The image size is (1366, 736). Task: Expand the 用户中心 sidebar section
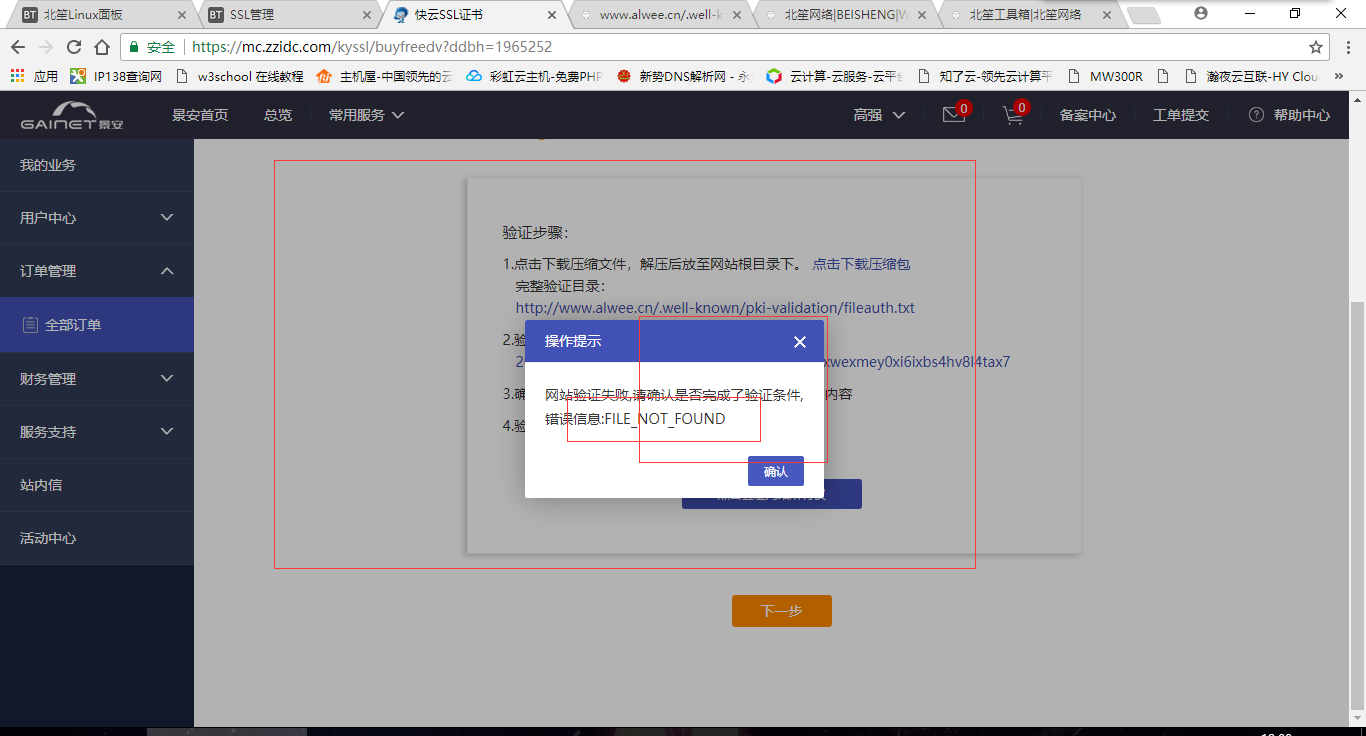(97, 218)
